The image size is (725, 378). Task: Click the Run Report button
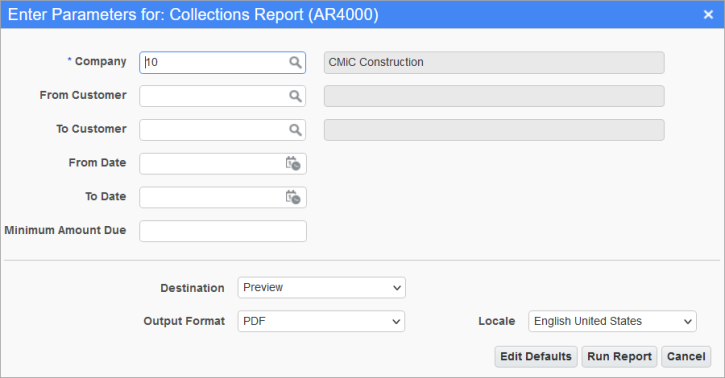619,357
